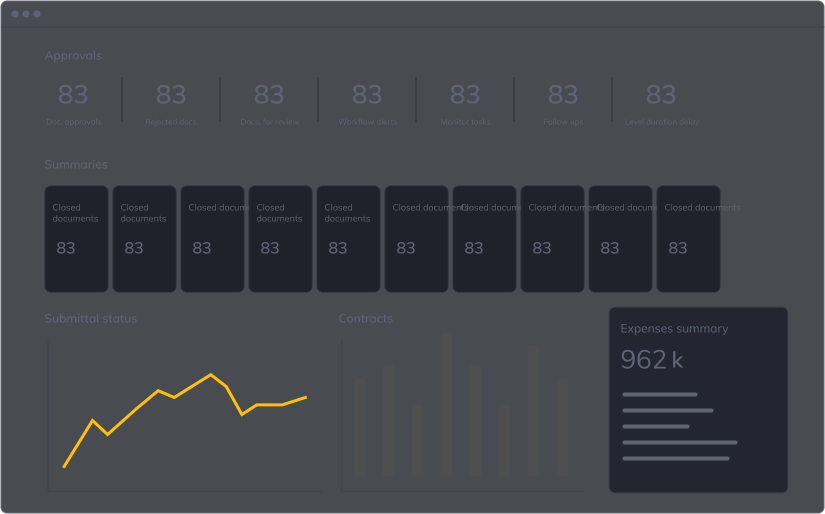825x514 pixels.
Task: Select the last Closed documents card
Action: tap(688, 238)
